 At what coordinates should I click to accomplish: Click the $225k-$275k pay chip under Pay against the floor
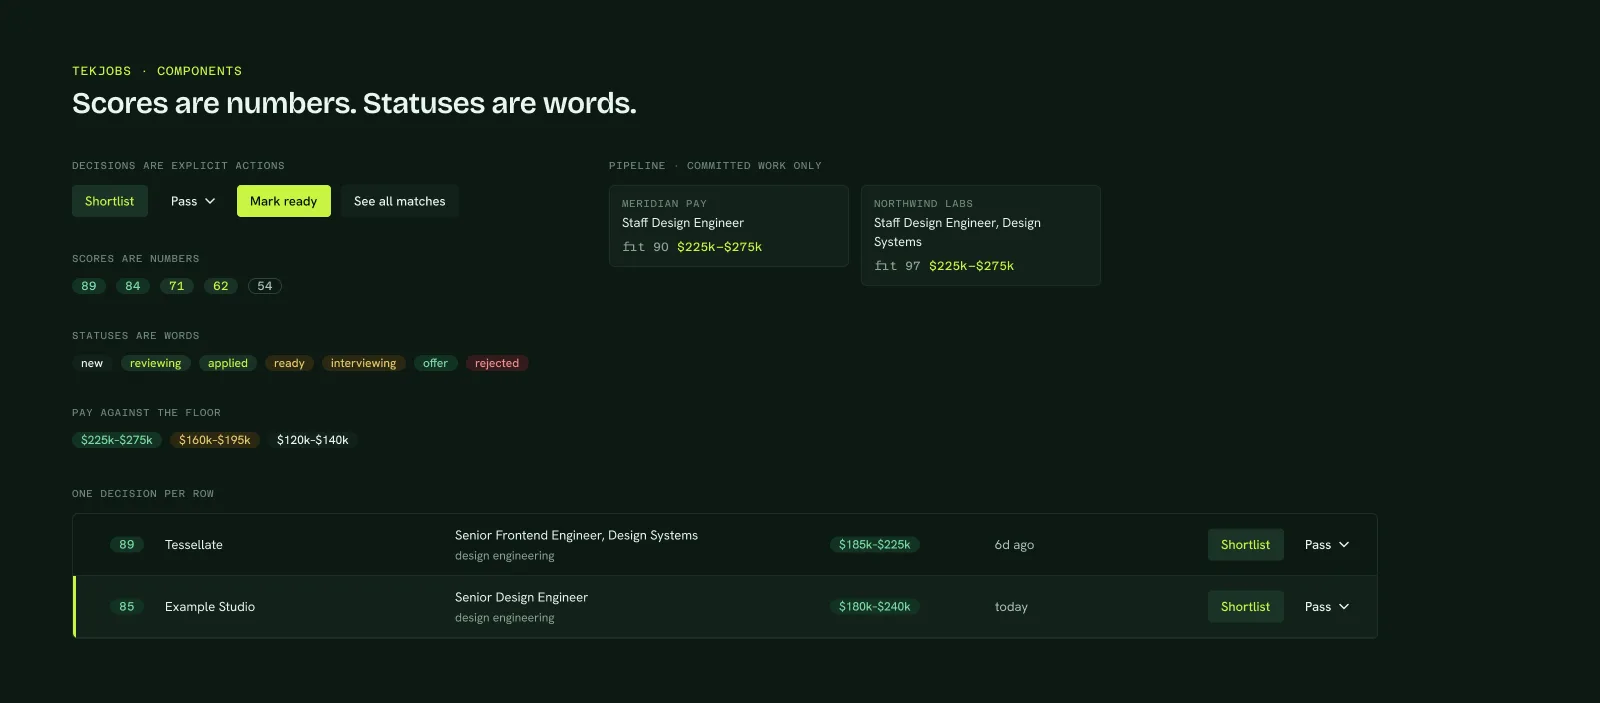pos(117,440)
